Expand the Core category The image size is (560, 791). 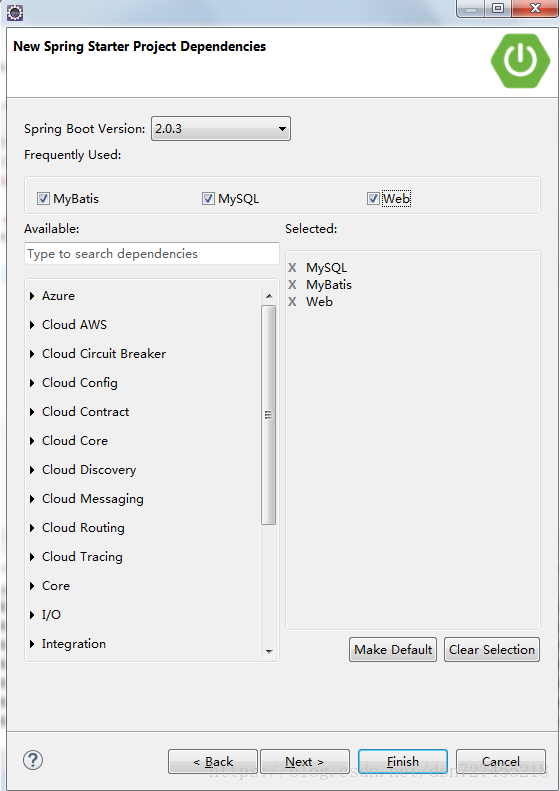[x=32, y=586]
